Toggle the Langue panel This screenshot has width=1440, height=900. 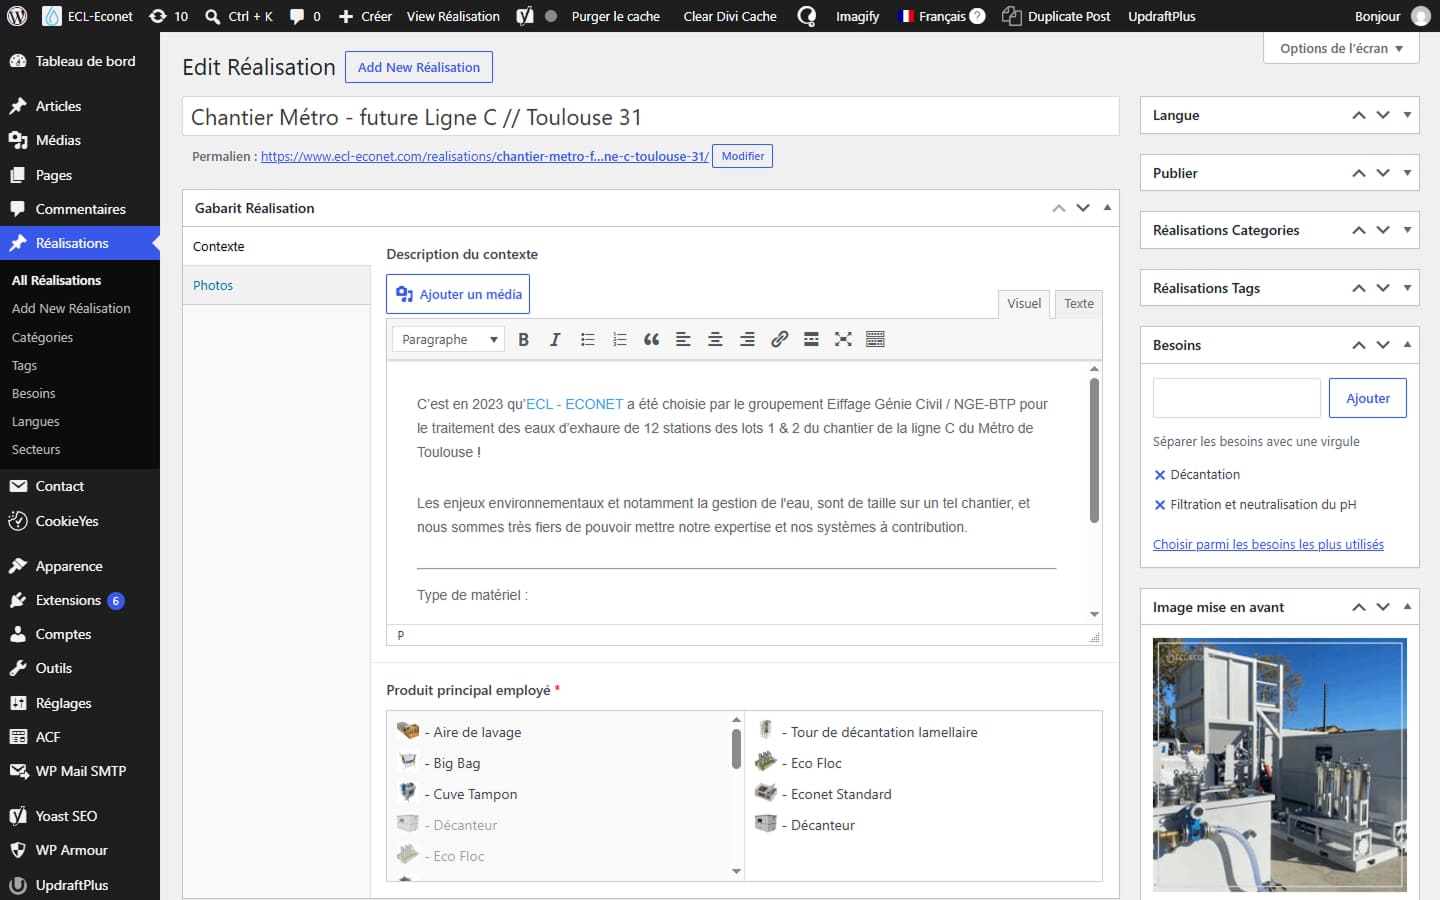pyautogui.click(x=1407, y=115)
